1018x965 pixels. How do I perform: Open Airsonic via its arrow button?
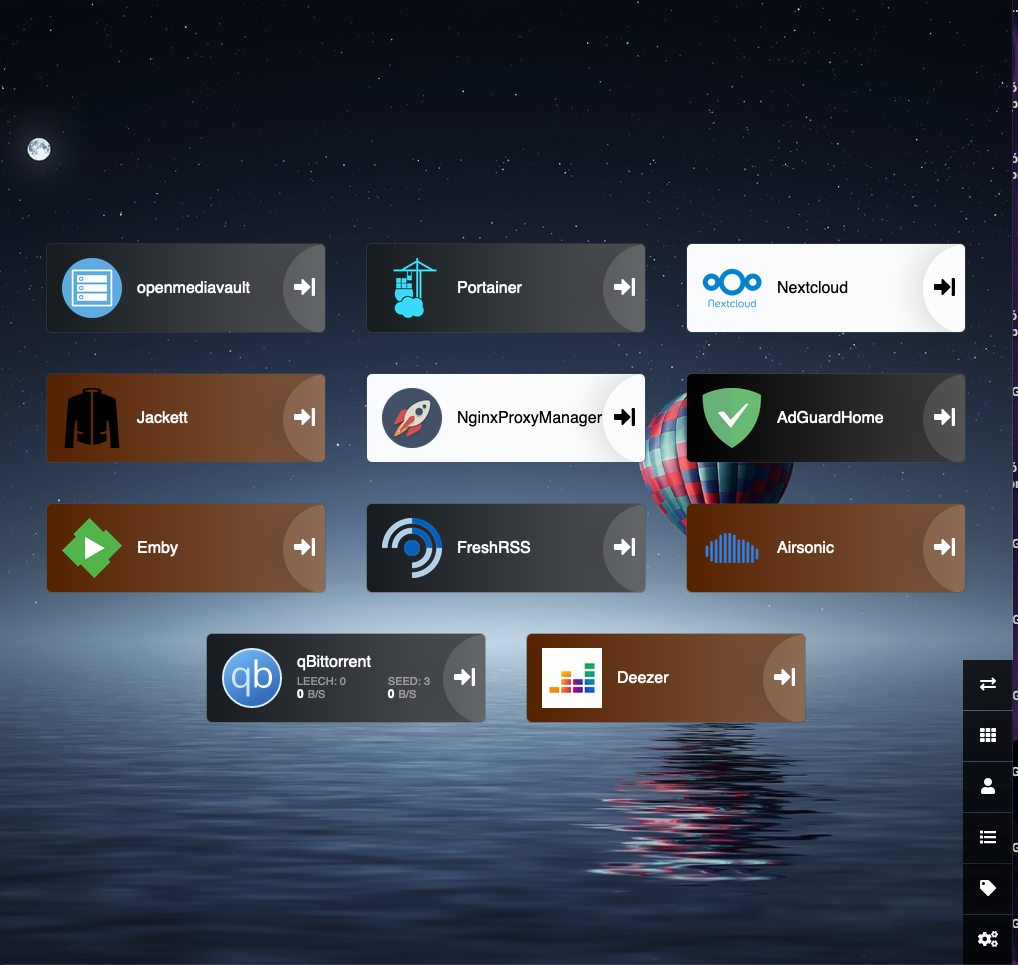coord(945,547)
